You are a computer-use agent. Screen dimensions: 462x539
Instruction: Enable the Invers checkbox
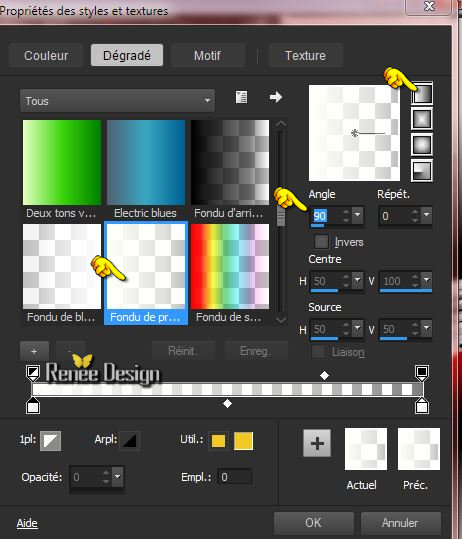pos(321,242)
